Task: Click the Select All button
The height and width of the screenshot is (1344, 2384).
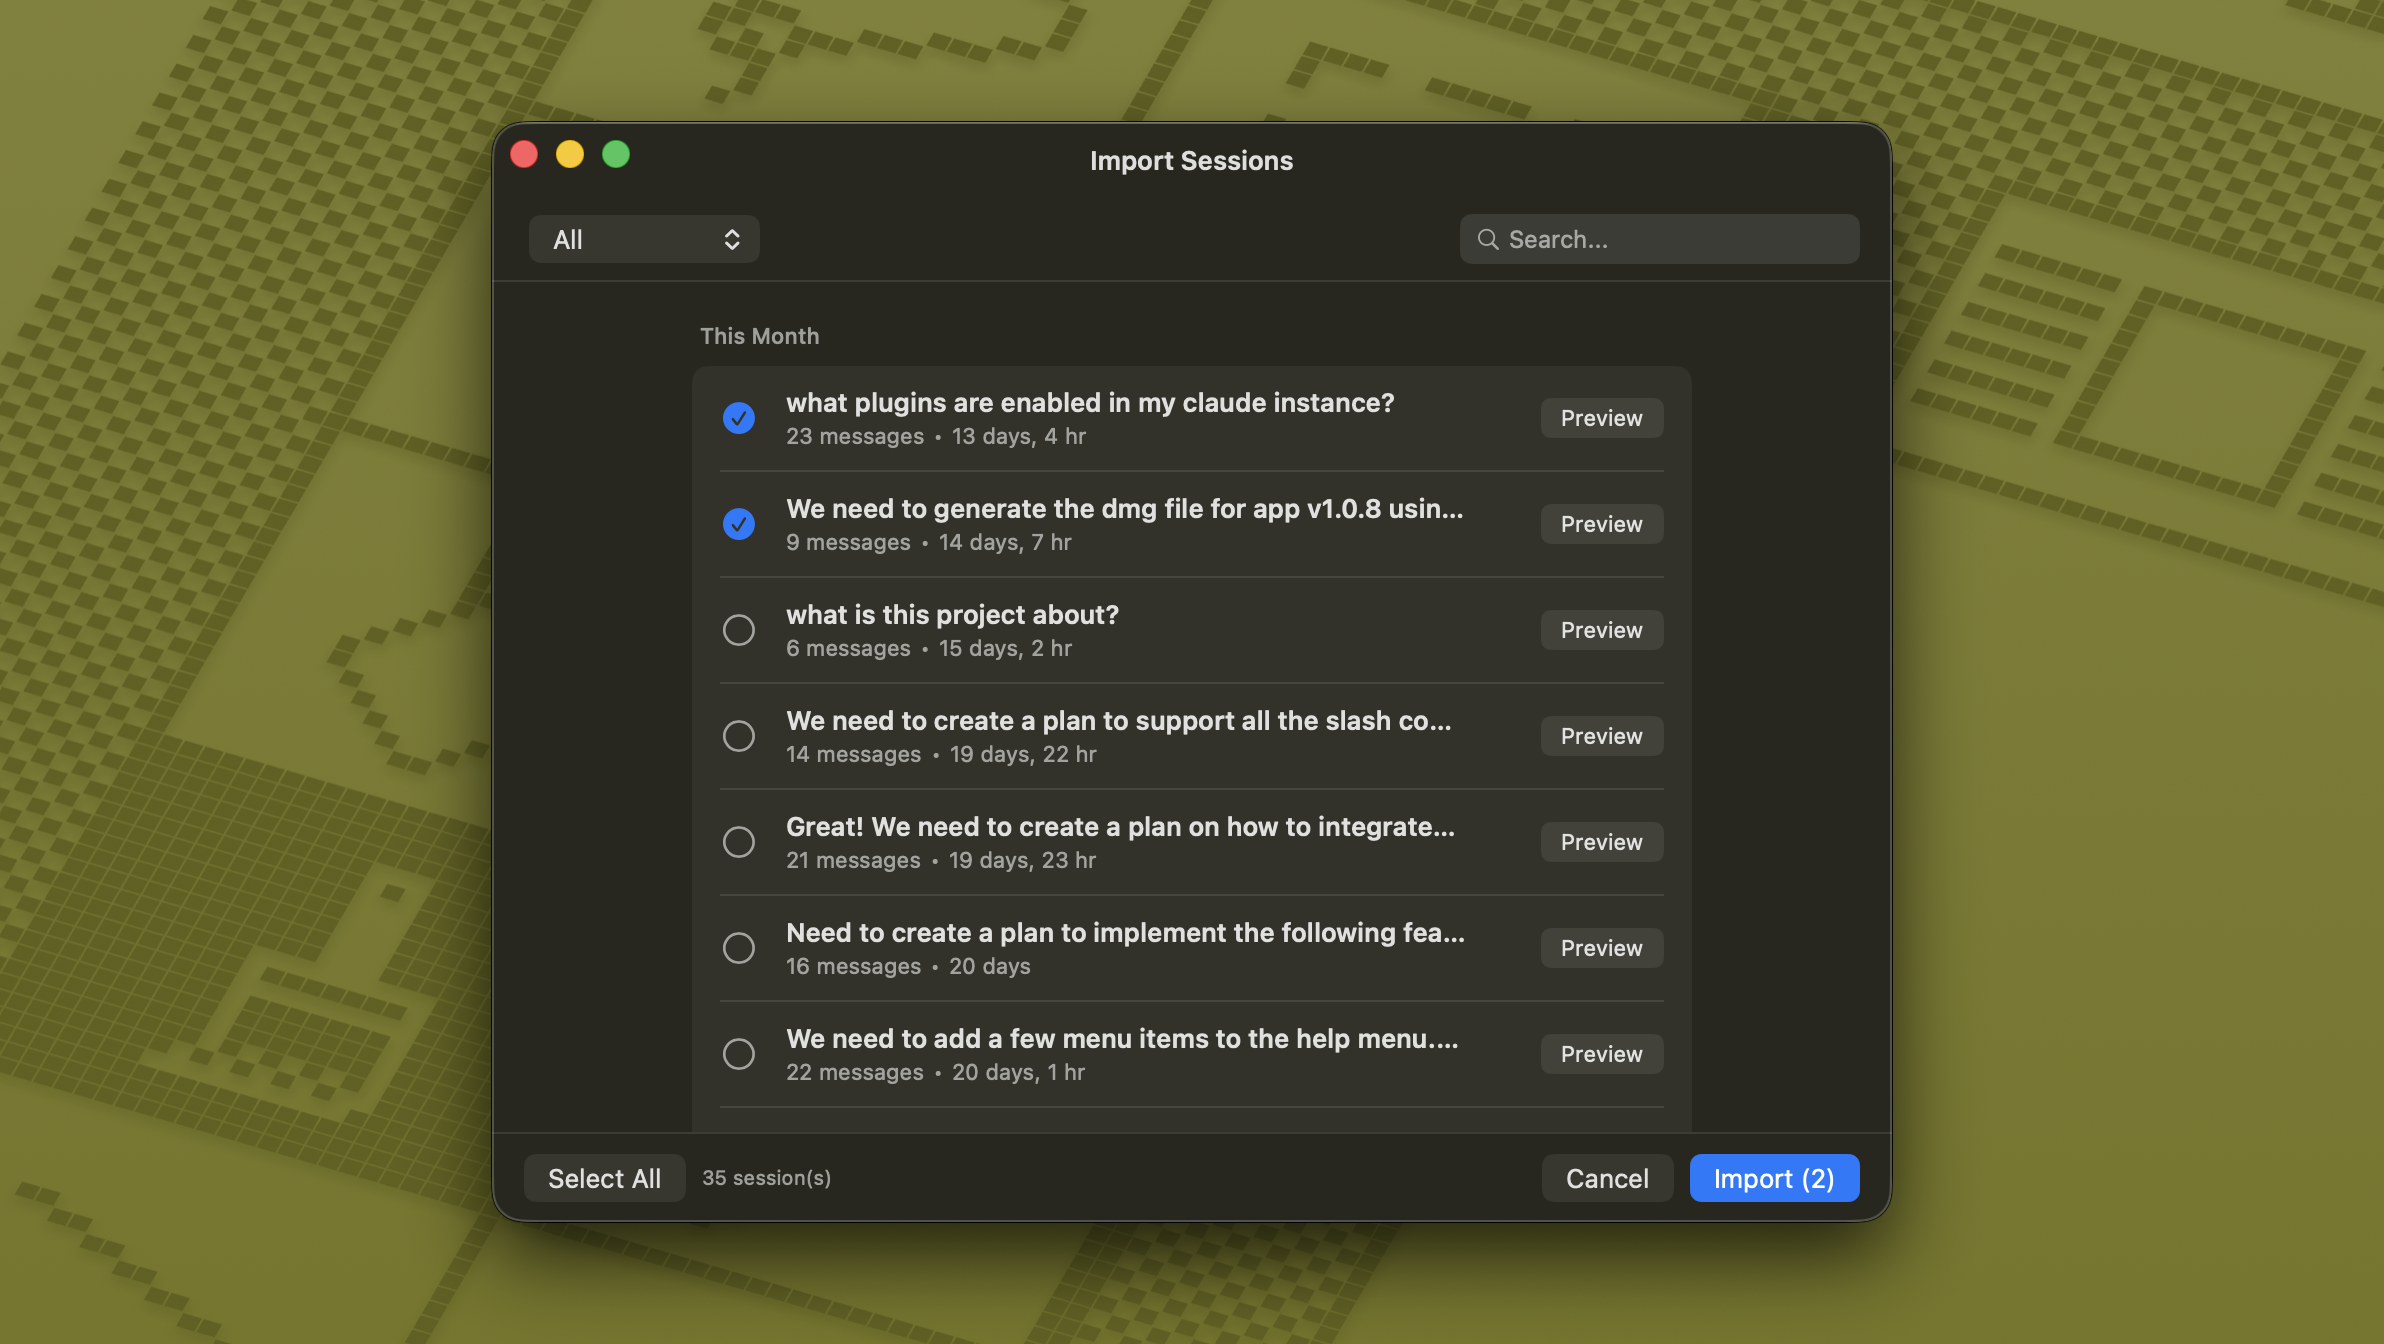Action: coord(604,1177)
